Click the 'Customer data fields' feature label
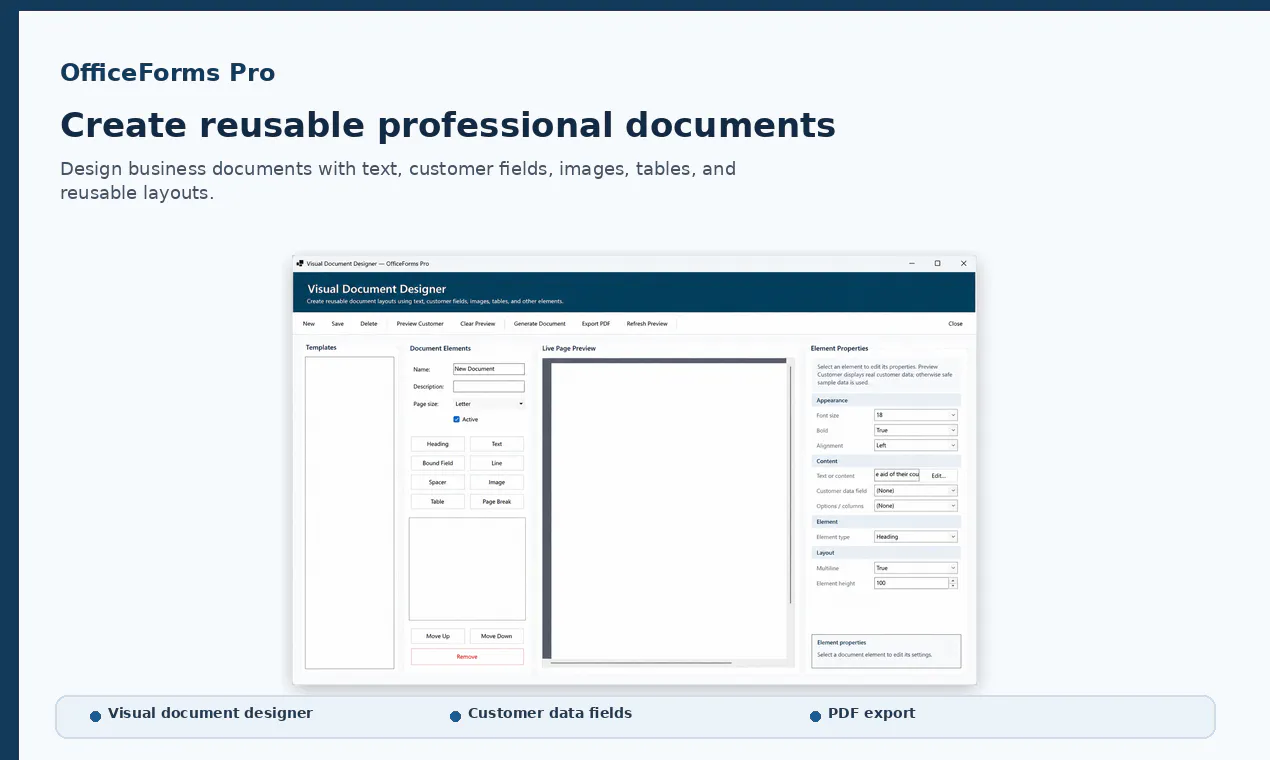1270x760 pixels. coord(550,713)
